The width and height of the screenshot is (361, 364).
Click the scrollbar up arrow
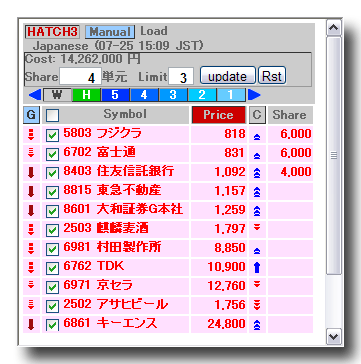click(x=334, y=28)
